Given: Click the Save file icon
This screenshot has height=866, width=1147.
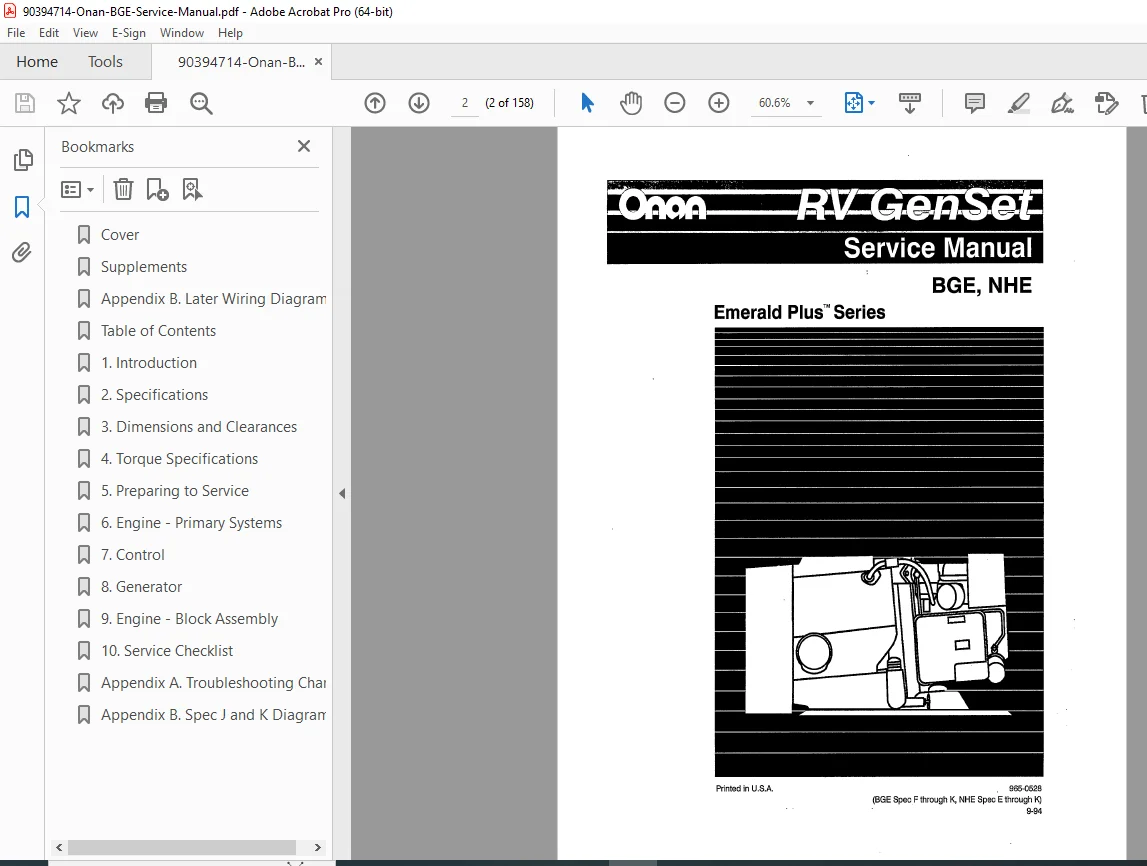Looking at the screenshot, I should point(25,103).
